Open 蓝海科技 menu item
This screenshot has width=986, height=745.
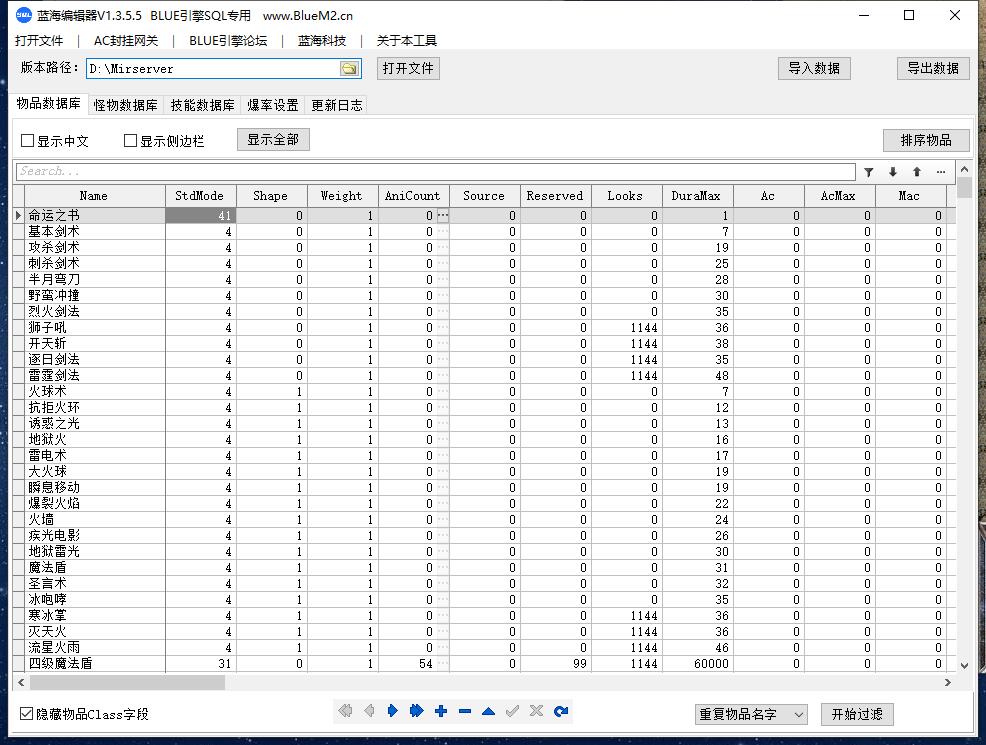click(322, 41)
